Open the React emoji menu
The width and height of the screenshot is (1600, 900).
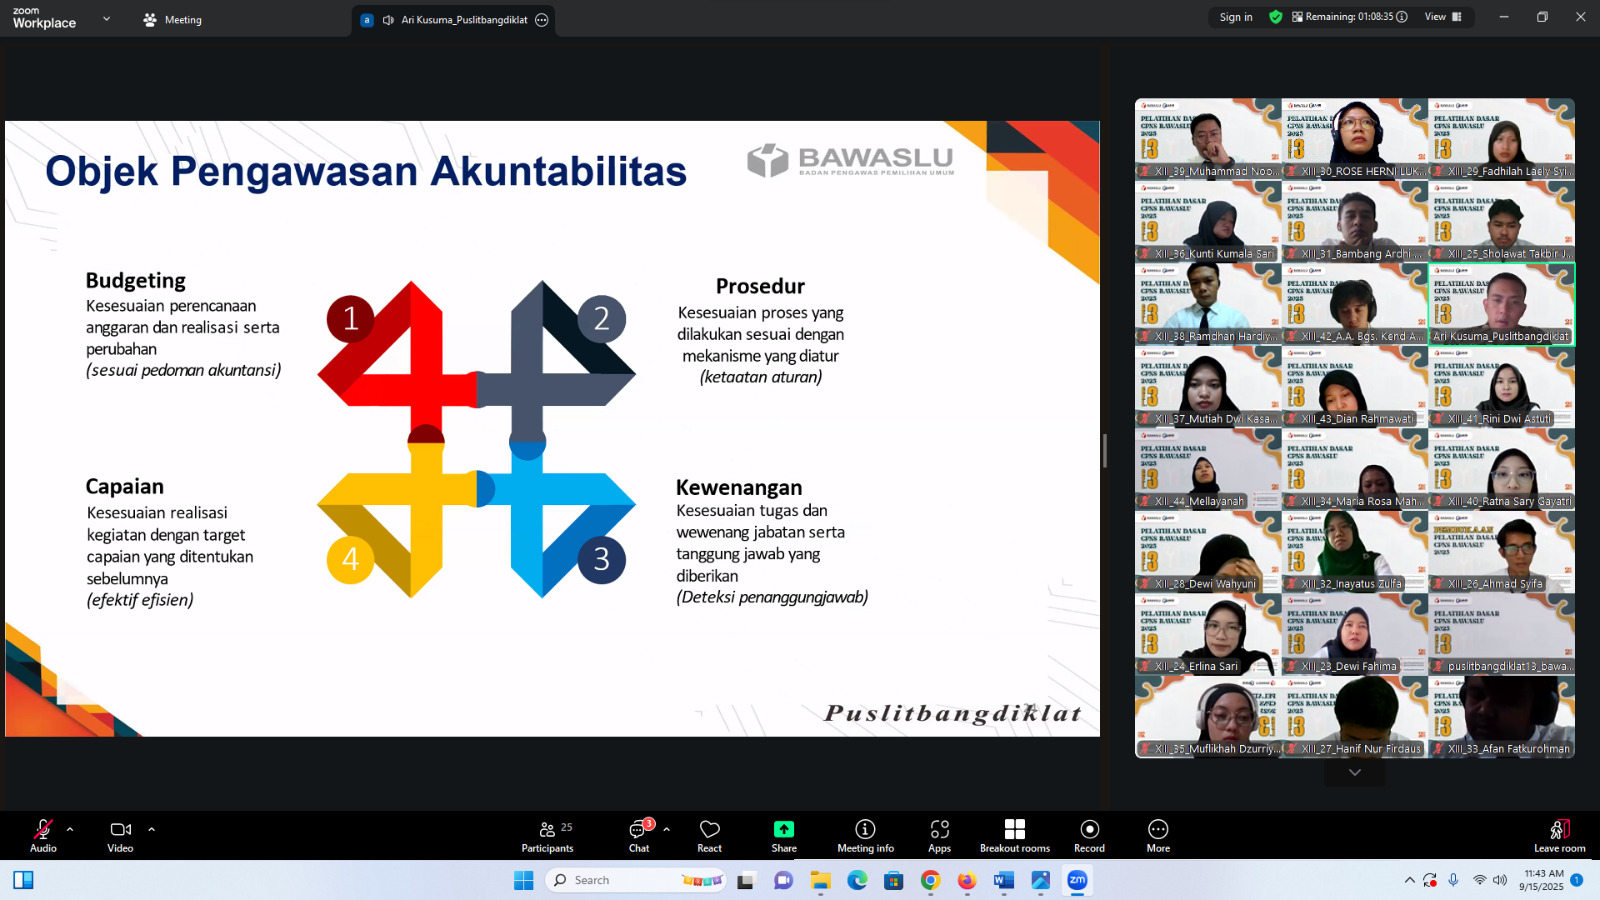click(709, 835)
